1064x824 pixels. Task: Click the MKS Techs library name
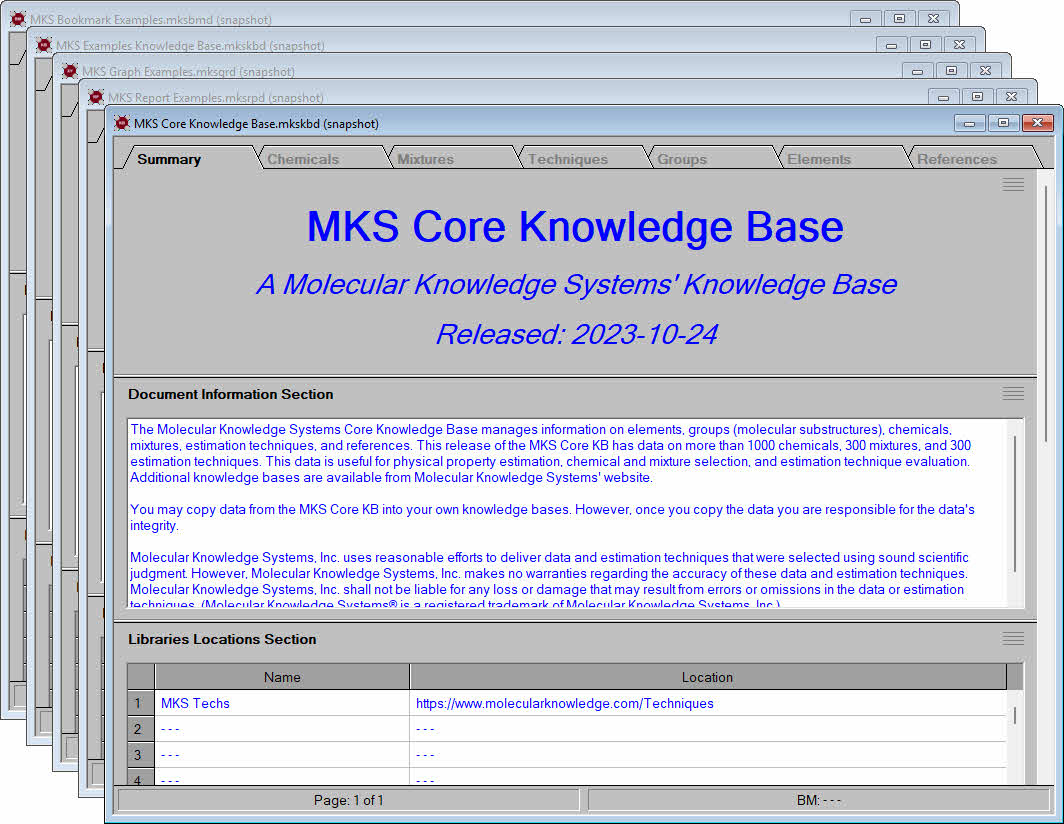click(195, 703)
